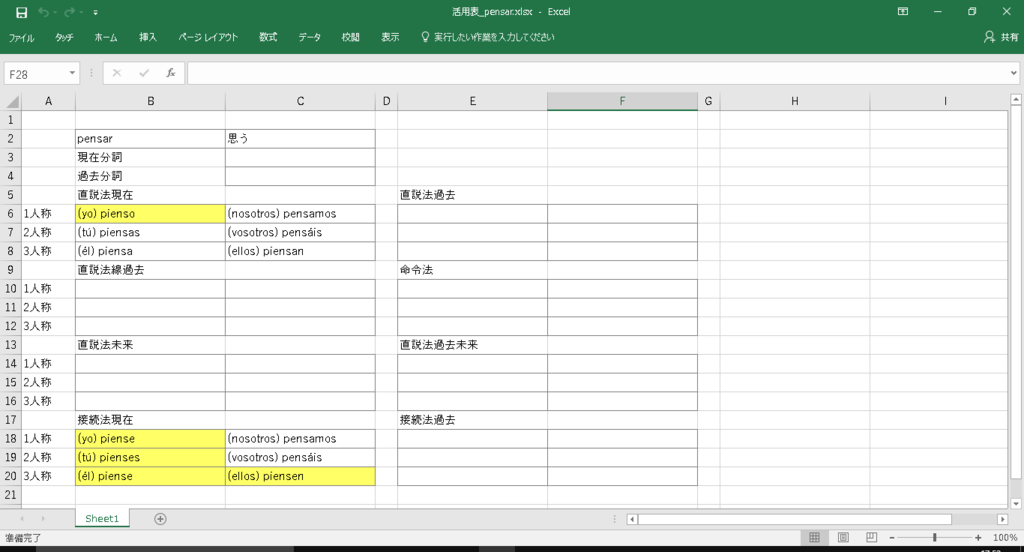Viewport: 1024px width, 552px height.
Task: Select column H header
Action: click(x=795, y=101)
